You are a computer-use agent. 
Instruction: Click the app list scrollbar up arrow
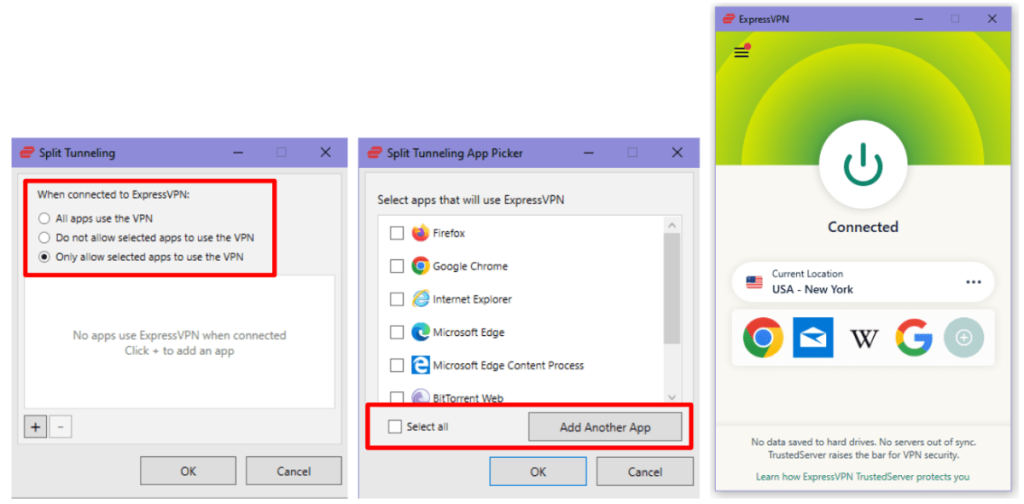coord(672,225)
